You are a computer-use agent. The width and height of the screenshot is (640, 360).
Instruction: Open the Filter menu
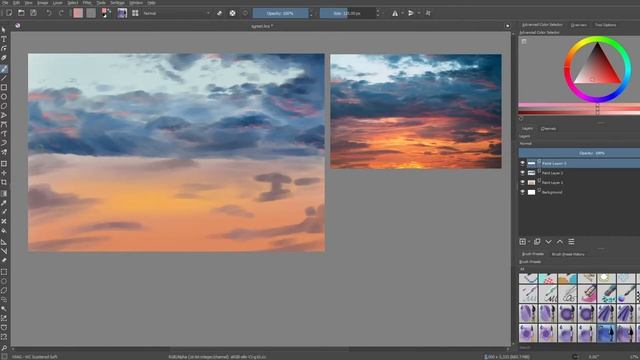point(87,2)
